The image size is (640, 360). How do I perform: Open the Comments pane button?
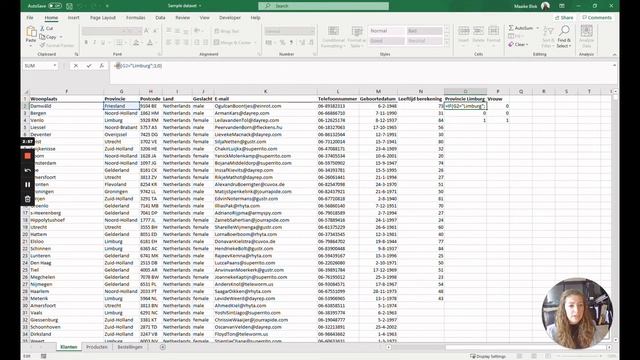point(597,18)
